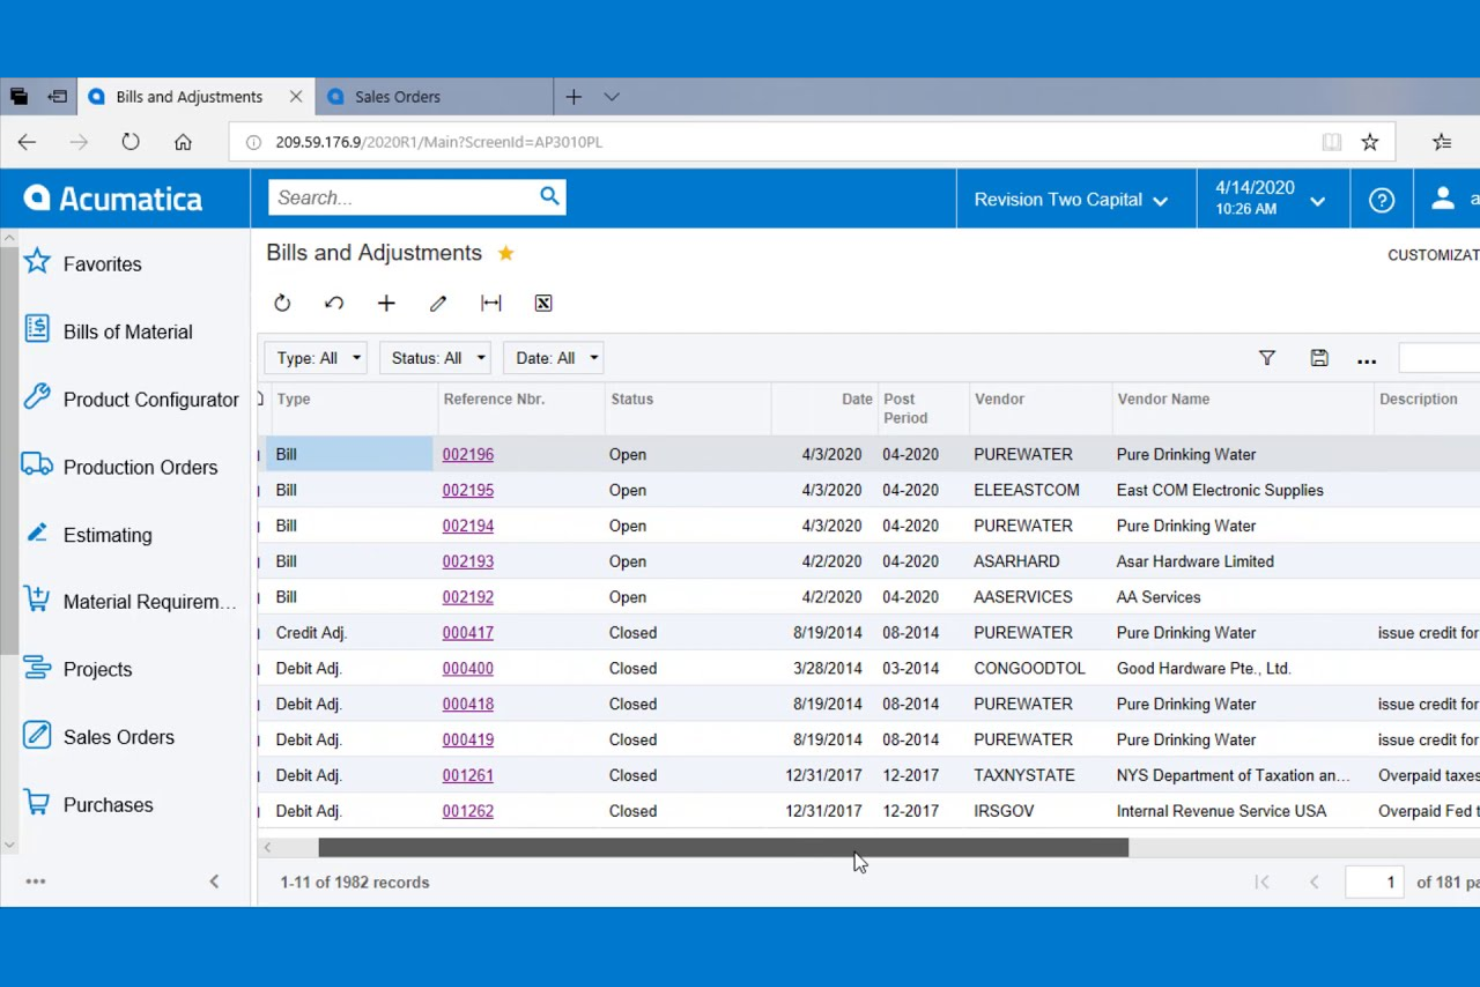Open more sidebar items ellipsis

(36, 881)
